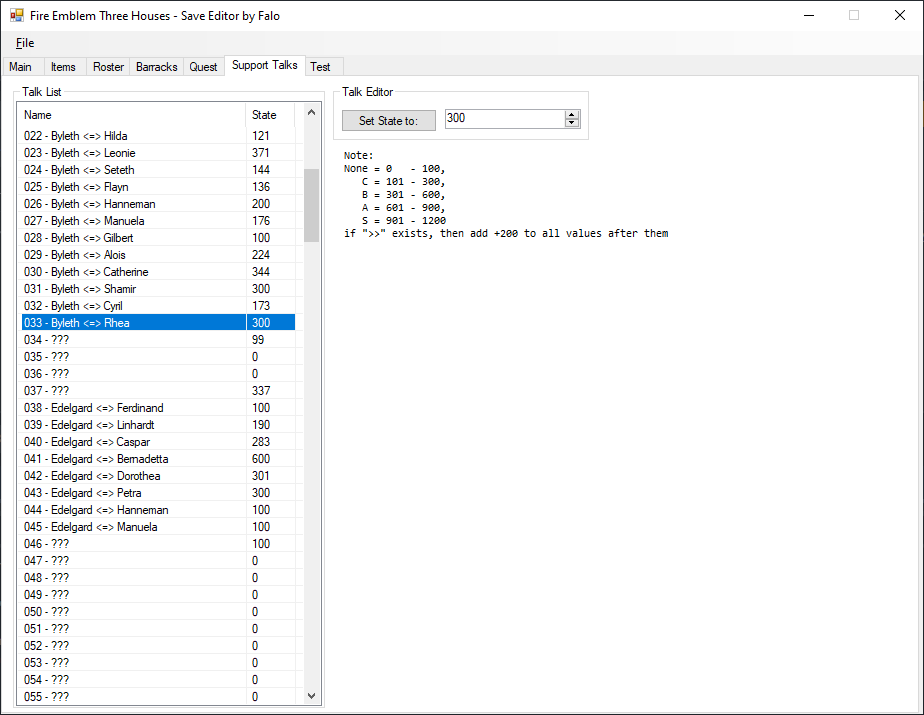Select row 040 - Edelgard <=> Caspar
924x715 pixels.
click(x=159, y=442)
